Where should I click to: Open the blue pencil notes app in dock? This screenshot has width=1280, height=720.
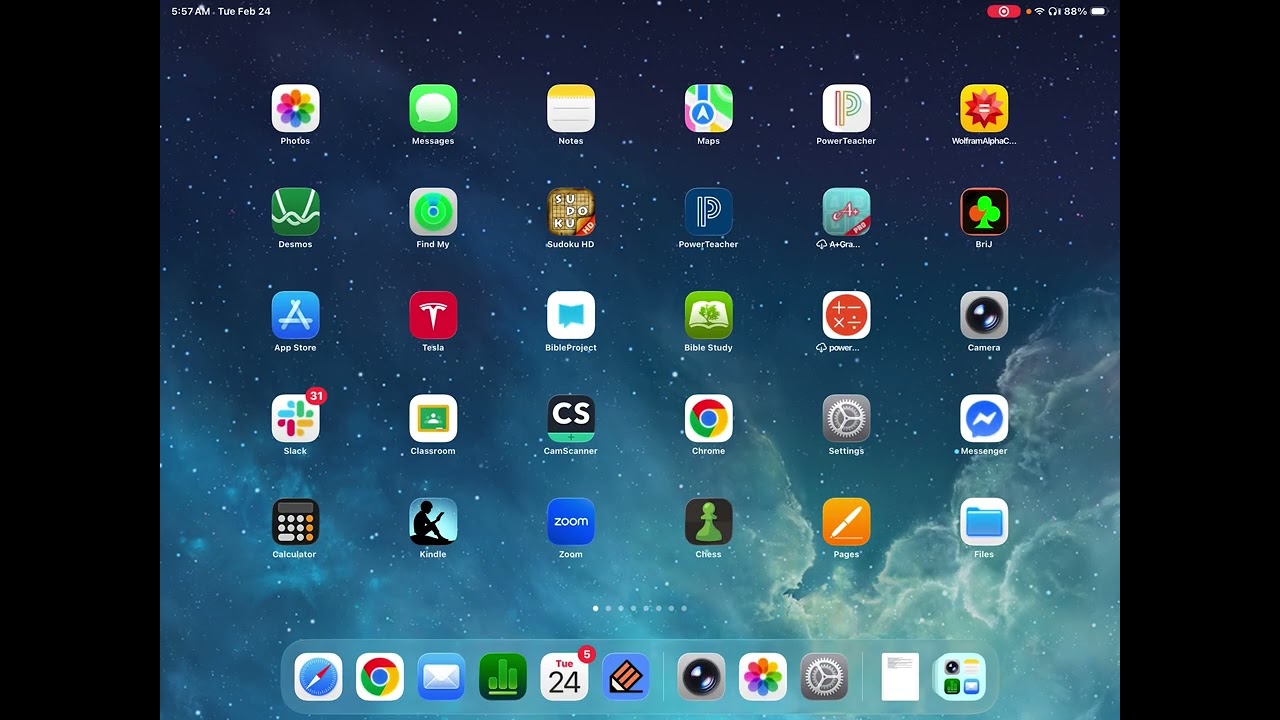point(626,677)
